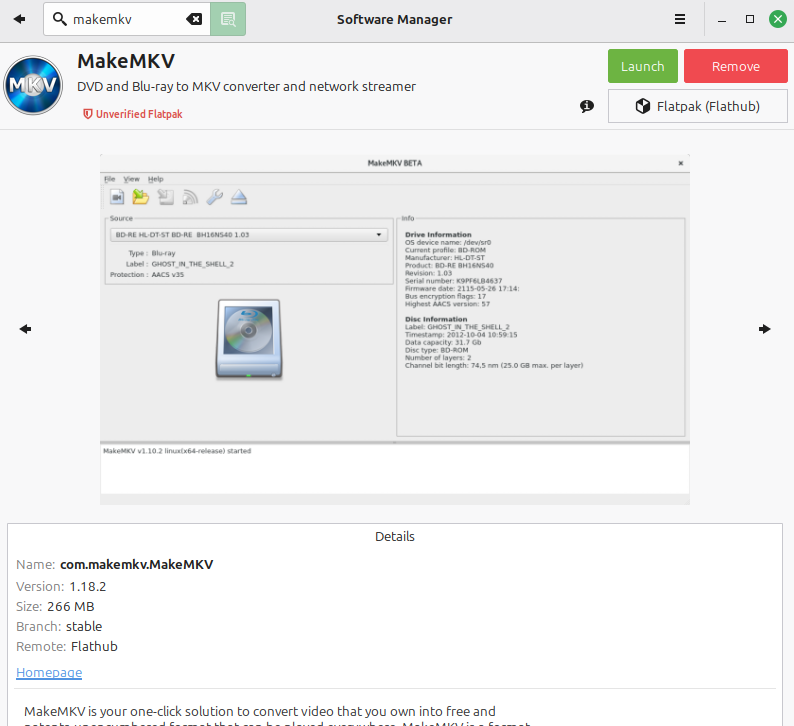Open the Flatpak (Flathub) source dropdown
The width and height of the screenshot is (794, 726).
pos(698,106)
